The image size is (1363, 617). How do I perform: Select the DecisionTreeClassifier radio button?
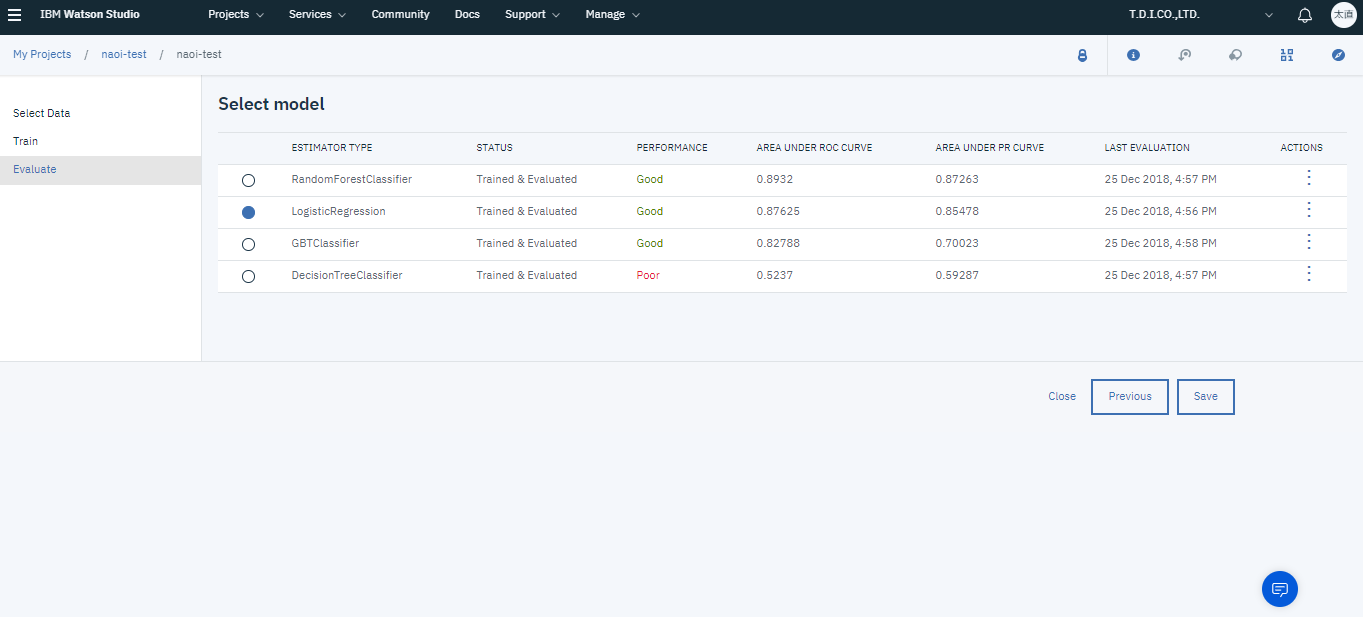click(x=249, y=276)
